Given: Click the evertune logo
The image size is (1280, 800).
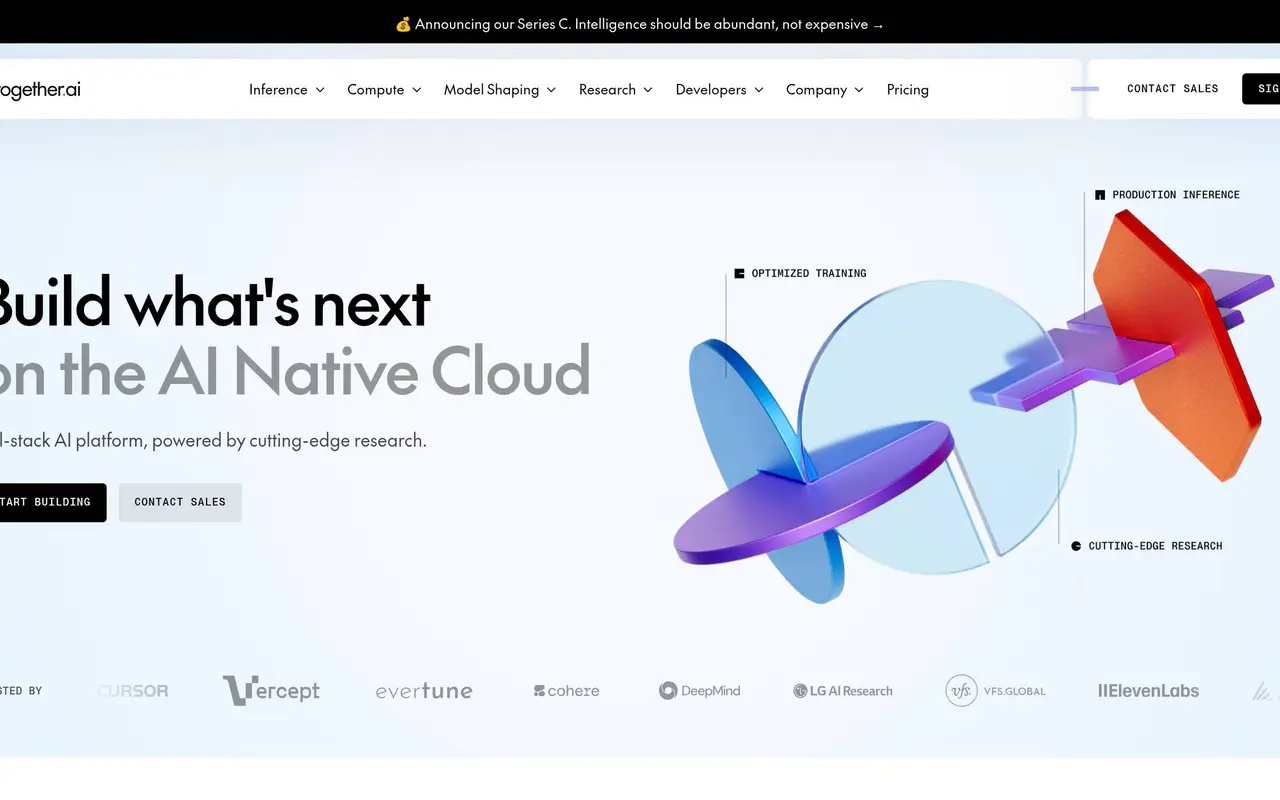Looking at the screenshot, I should pyautogui.click(x=424, y=691).
